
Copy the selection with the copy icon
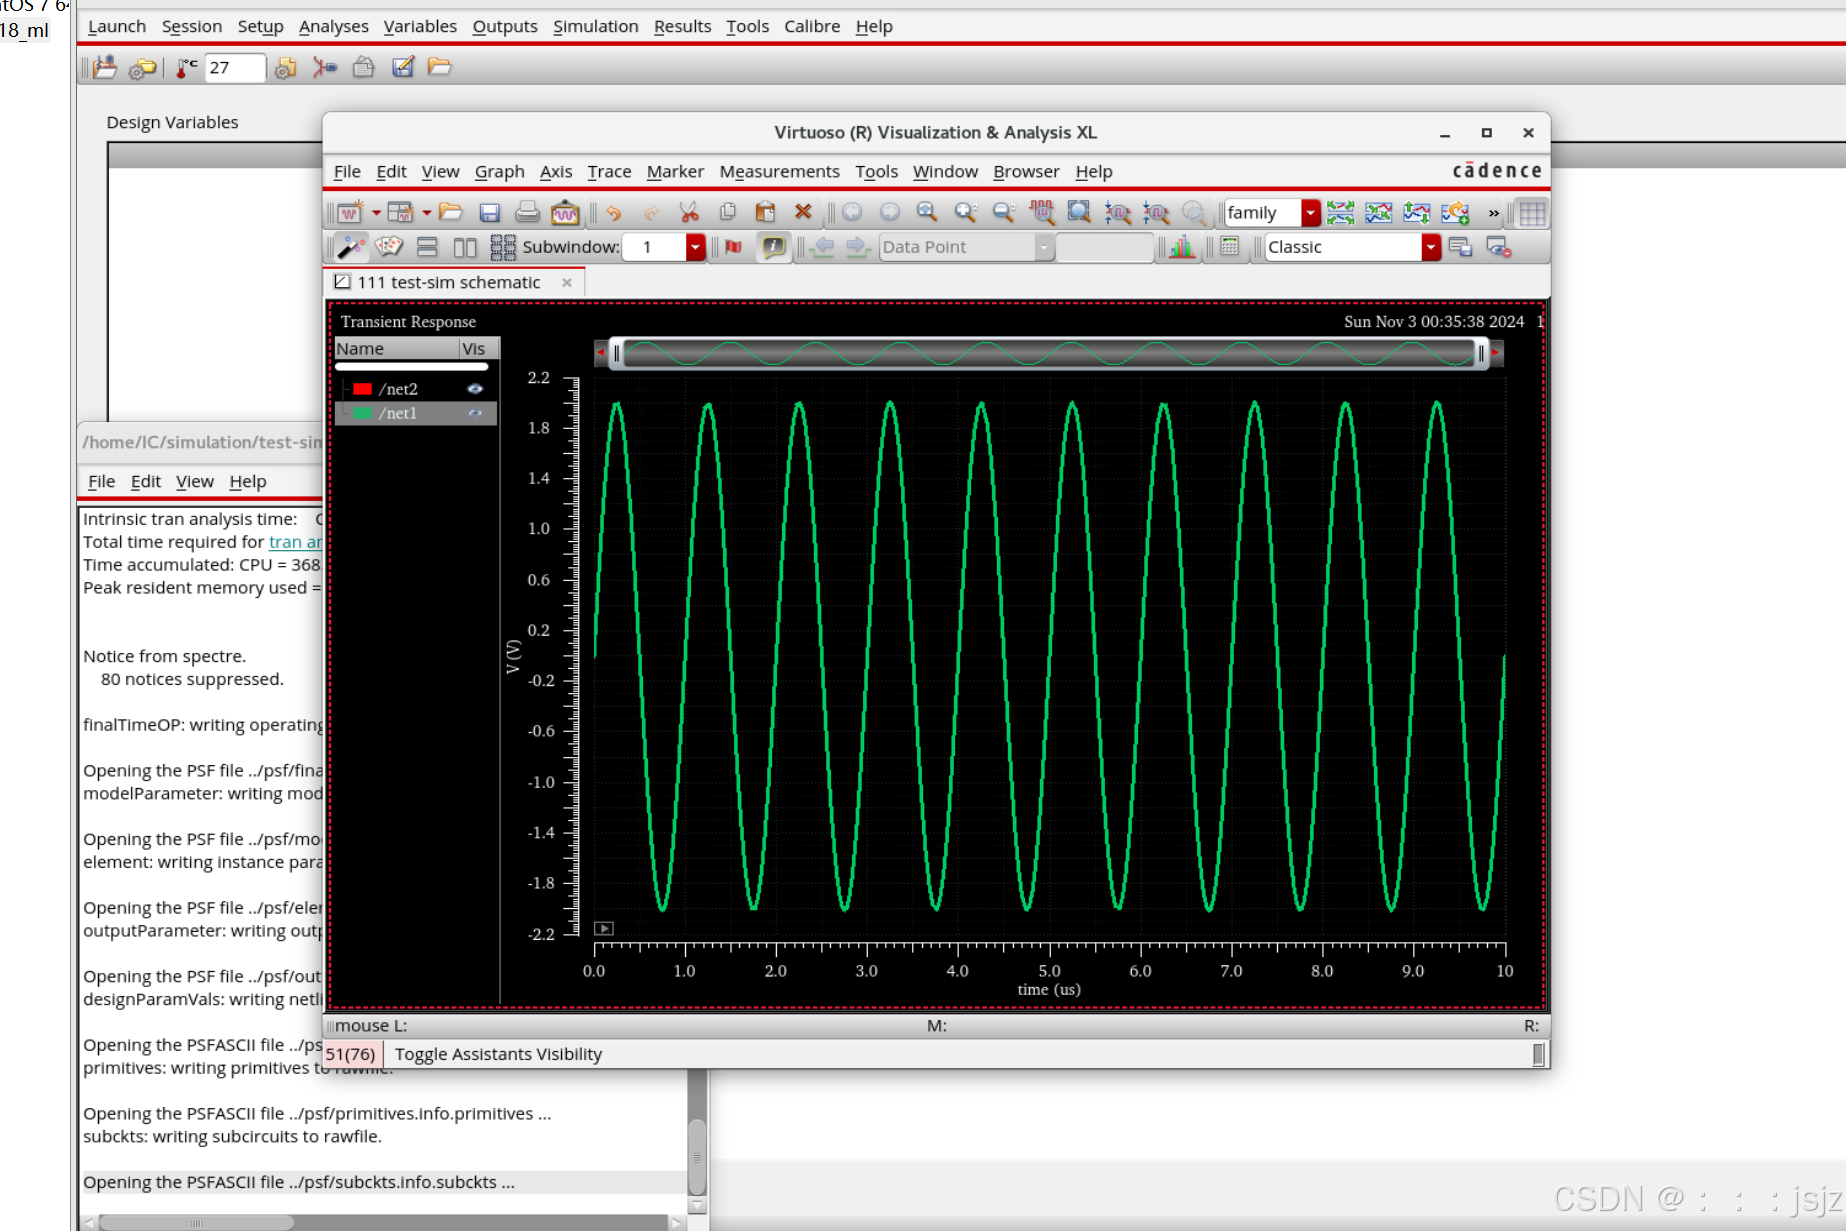pyautogui.click(x=727, y=212)
